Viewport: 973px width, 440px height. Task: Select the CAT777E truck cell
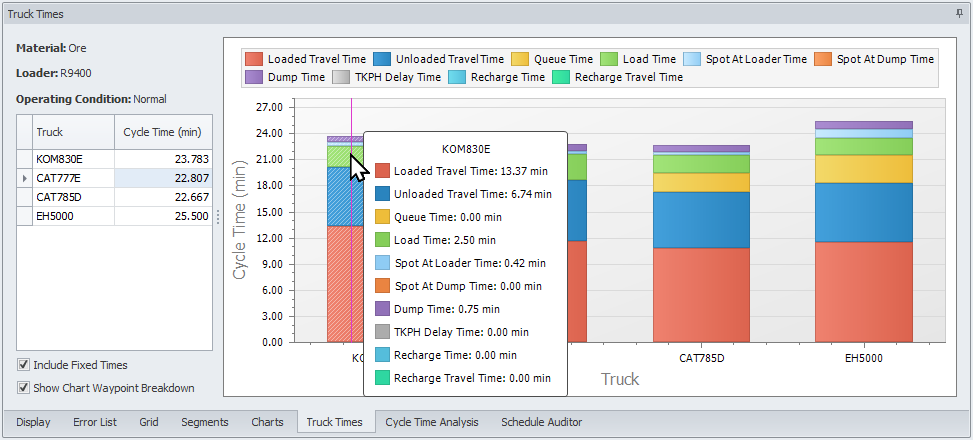73,178
